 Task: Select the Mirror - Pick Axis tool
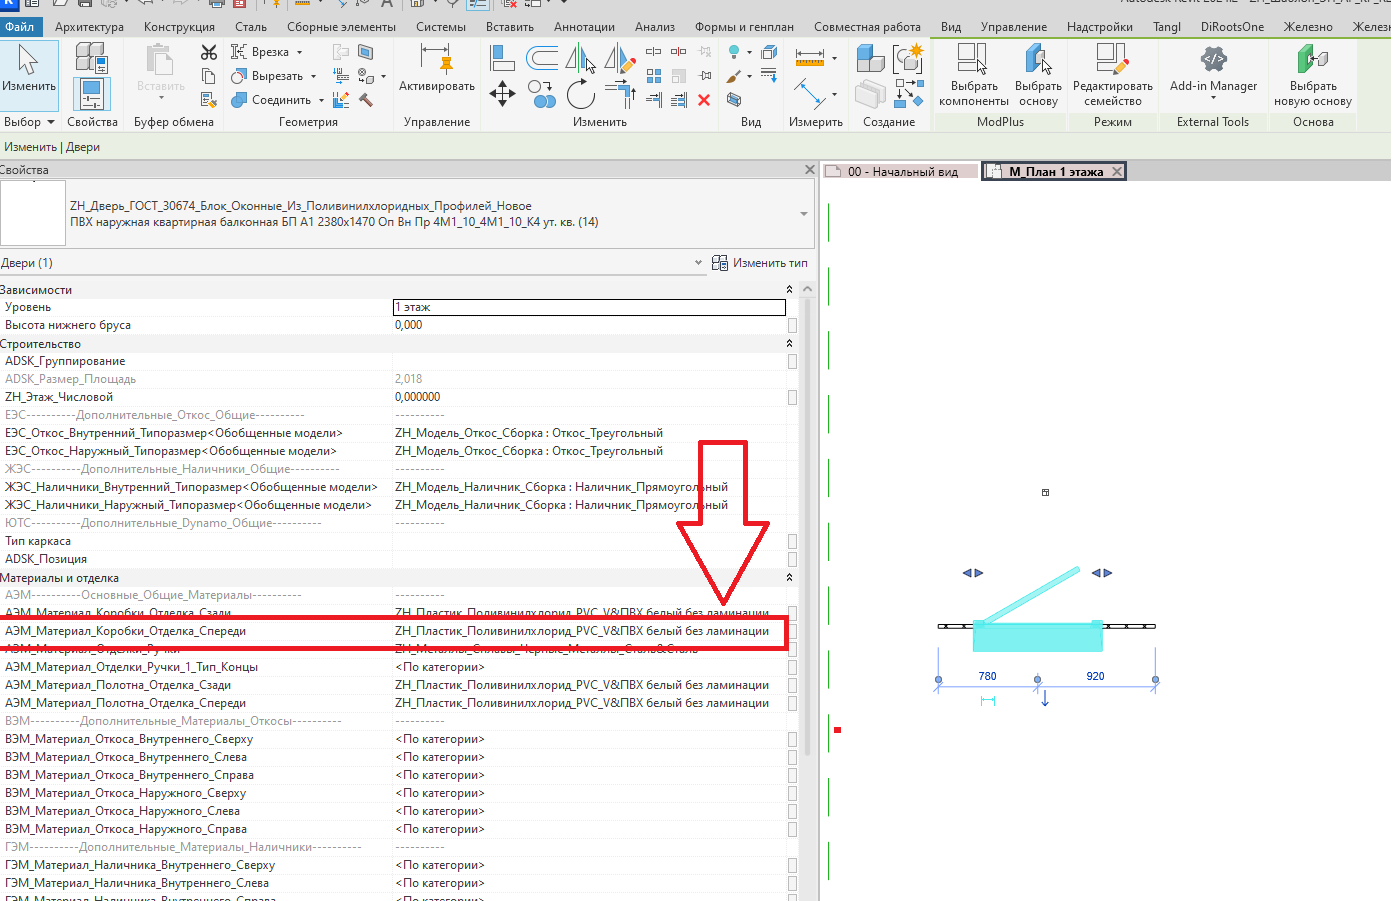pos(581,58)
